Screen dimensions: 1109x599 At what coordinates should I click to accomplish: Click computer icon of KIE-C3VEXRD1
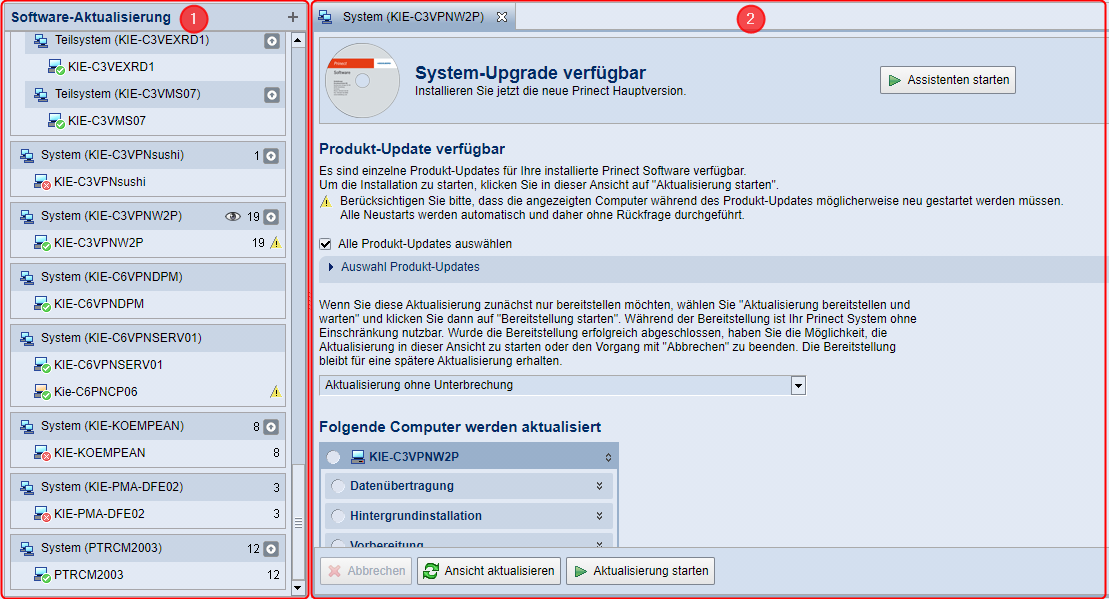click(56, 66)
